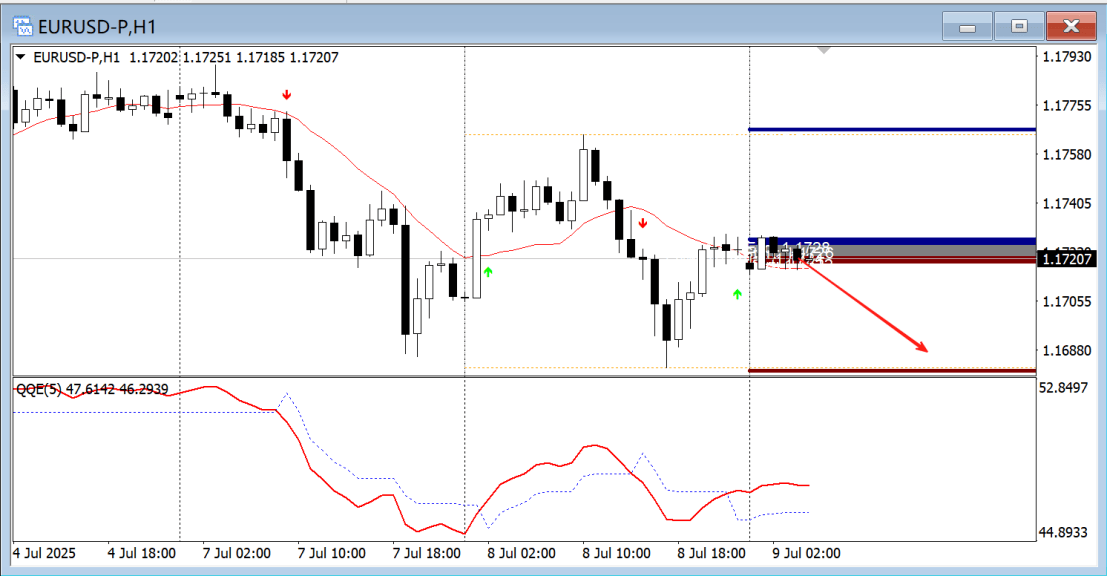Click the 1.17055 price scale value
The height and width of the screenshot is (576, 1108).
click(x=1066, y=302)
